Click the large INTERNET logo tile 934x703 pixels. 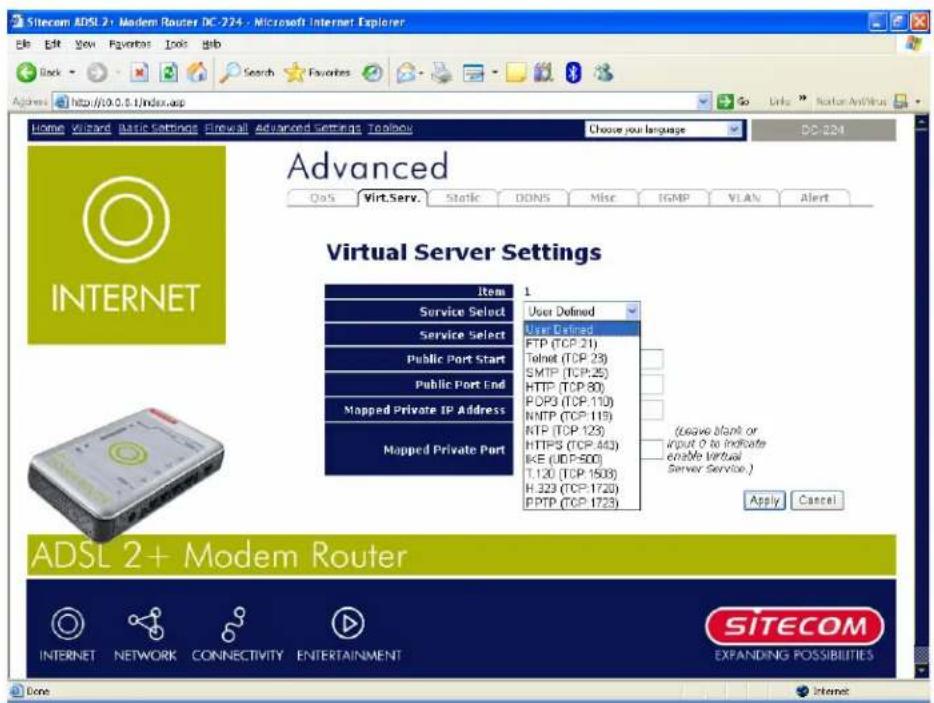tap(126, 245)
